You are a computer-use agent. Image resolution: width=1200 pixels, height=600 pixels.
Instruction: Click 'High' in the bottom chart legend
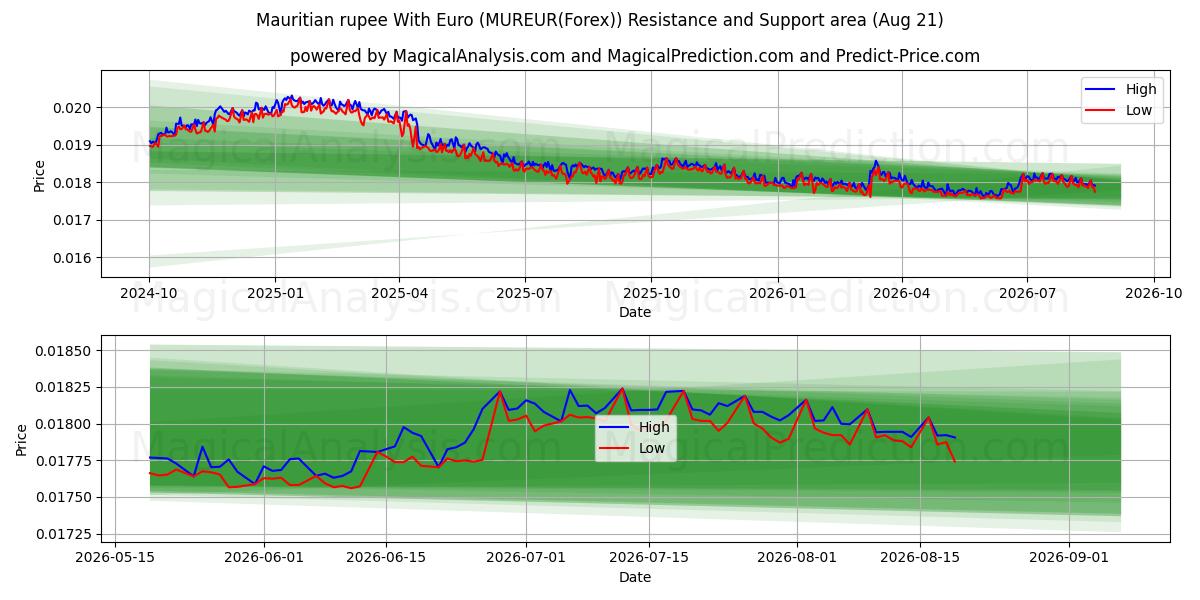(654, 427)
